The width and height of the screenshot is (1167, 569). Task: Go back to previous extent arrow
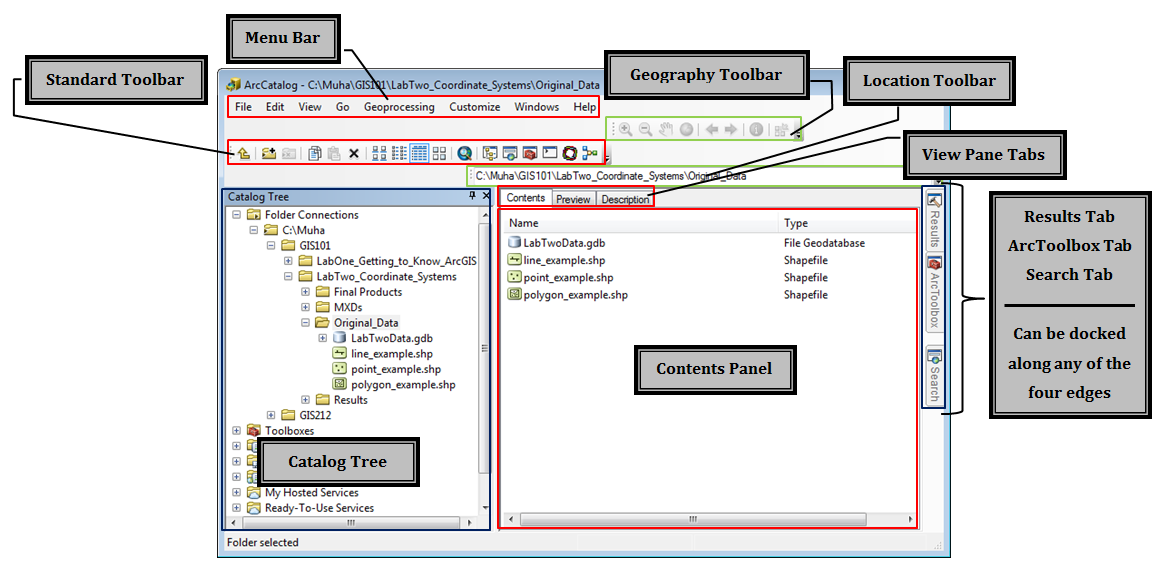(712, 129)
